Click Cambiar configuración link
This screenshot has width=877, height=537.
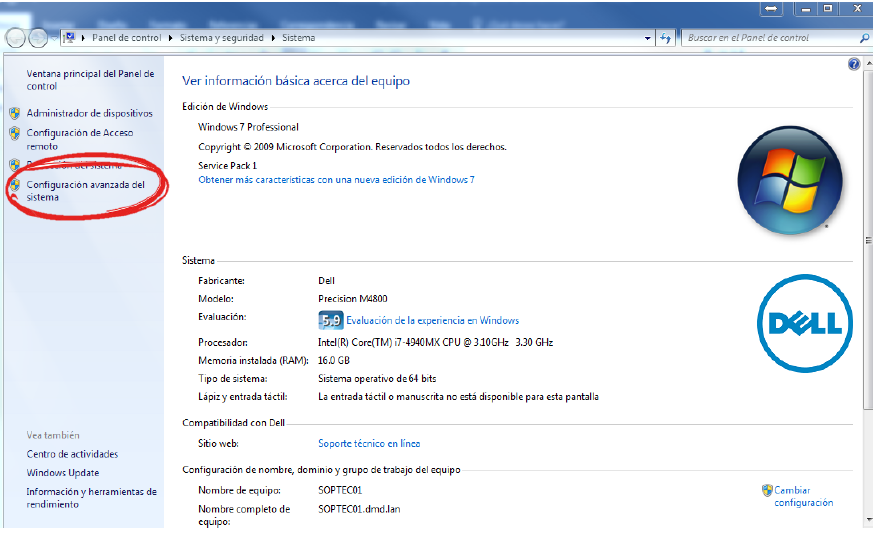coord(804,496)
